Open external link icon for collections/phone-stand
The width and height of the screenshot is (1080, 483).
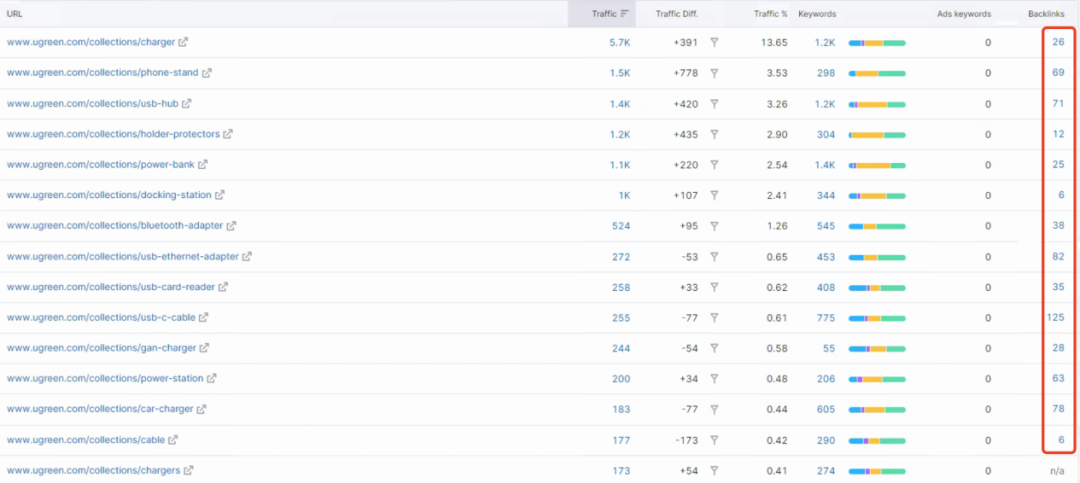[x=207, y=72]
